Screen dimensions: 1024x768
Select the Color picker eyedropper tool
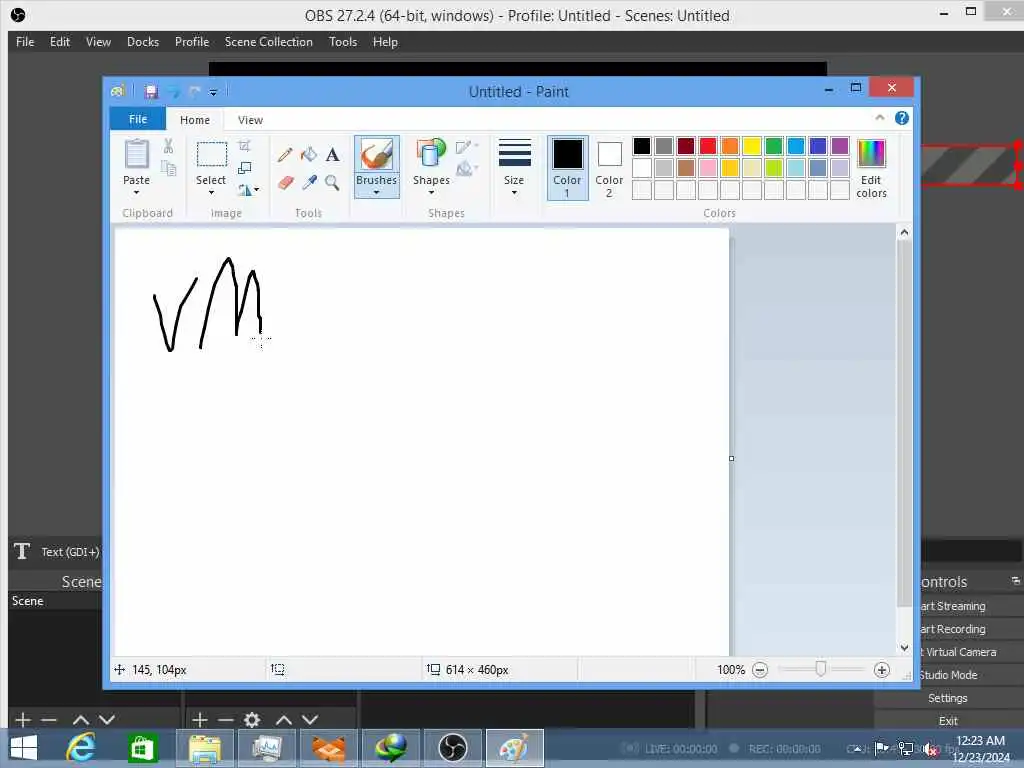[309, 182]
